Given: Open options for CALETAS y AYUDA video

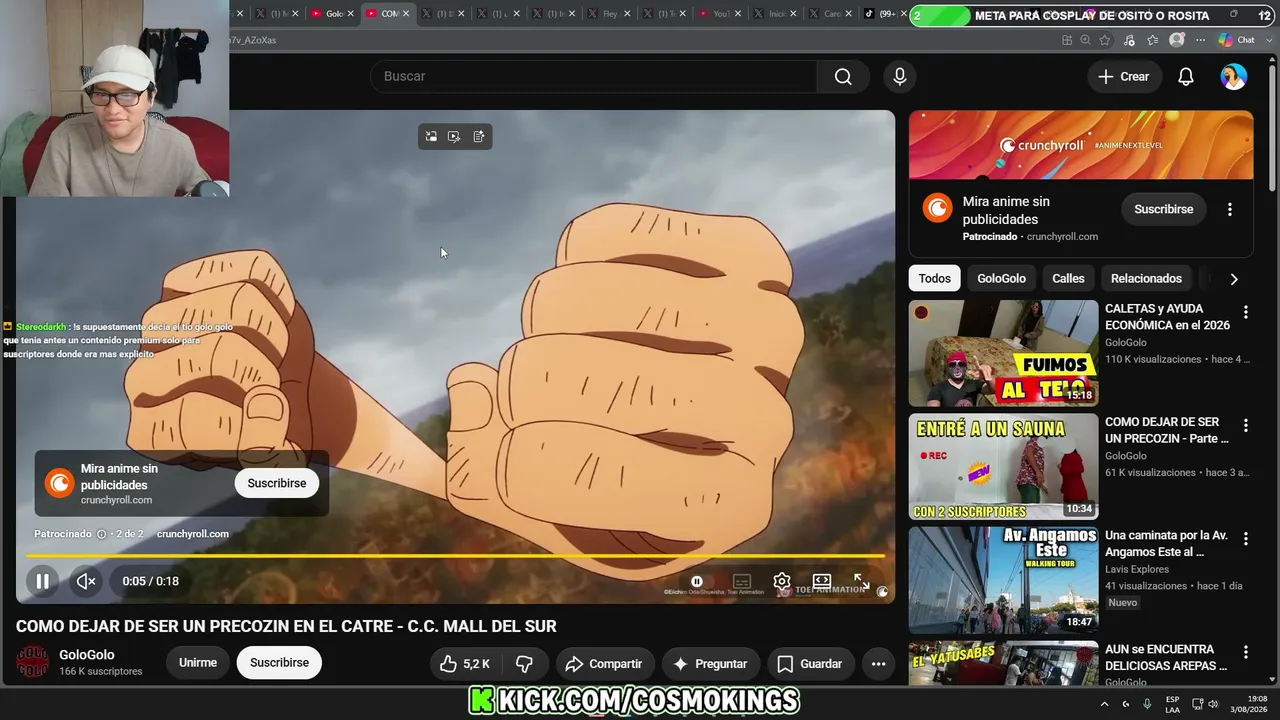Looking at the screenshot, I should coord(1246,312).
